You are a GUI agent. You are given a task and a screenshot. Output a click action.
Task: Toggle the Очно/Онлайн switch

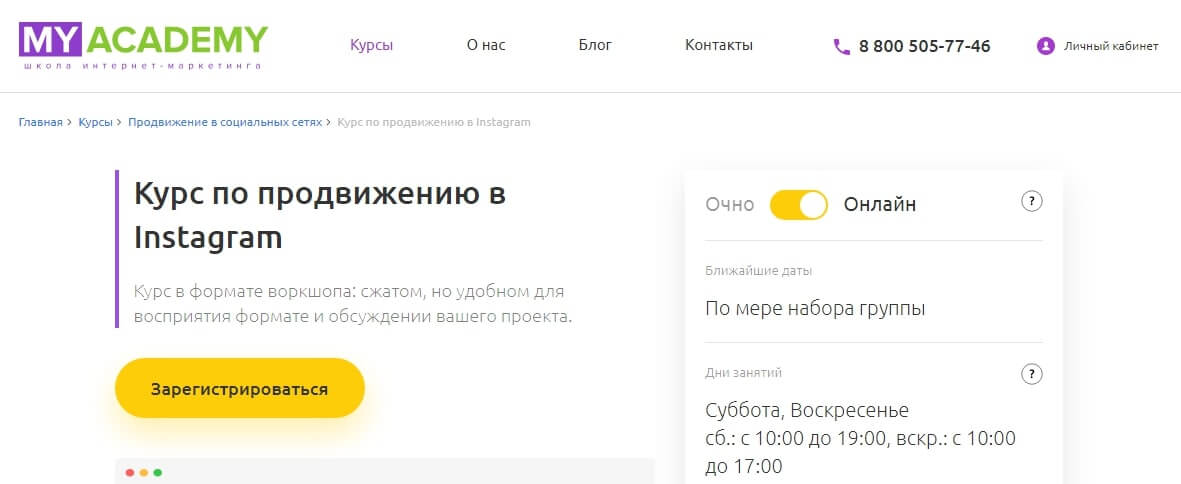(798, 205)
